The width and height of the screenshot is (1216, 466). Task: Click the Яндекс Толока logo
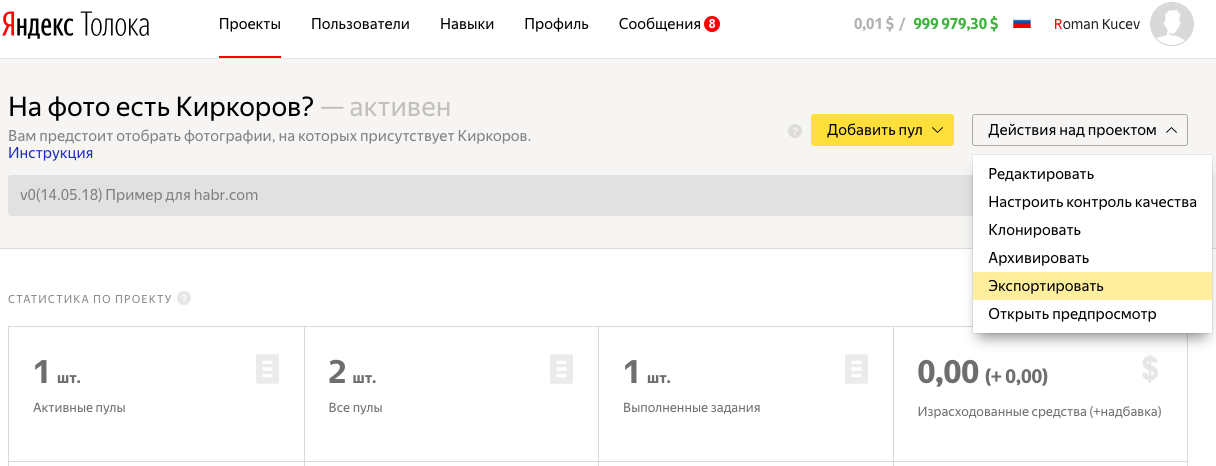click(75, 25)
